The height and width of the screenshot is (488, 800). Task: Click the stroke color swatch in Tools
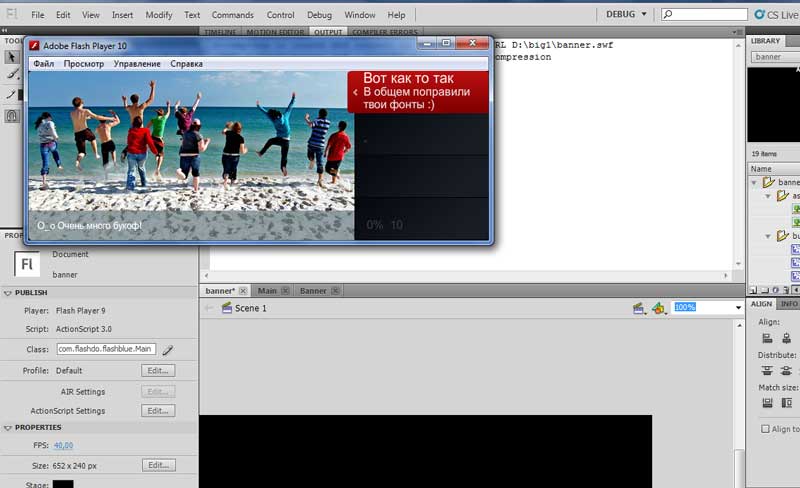[20, 95]
